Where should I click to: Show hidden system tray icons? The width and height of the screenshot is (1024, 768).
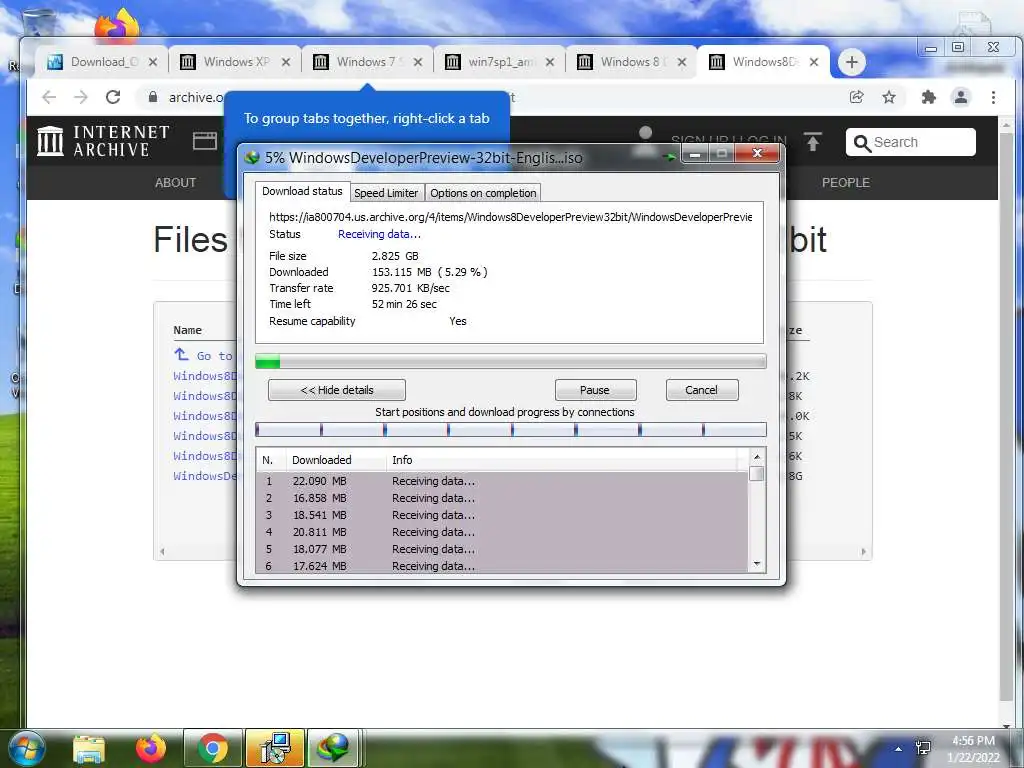pos(899,749)
